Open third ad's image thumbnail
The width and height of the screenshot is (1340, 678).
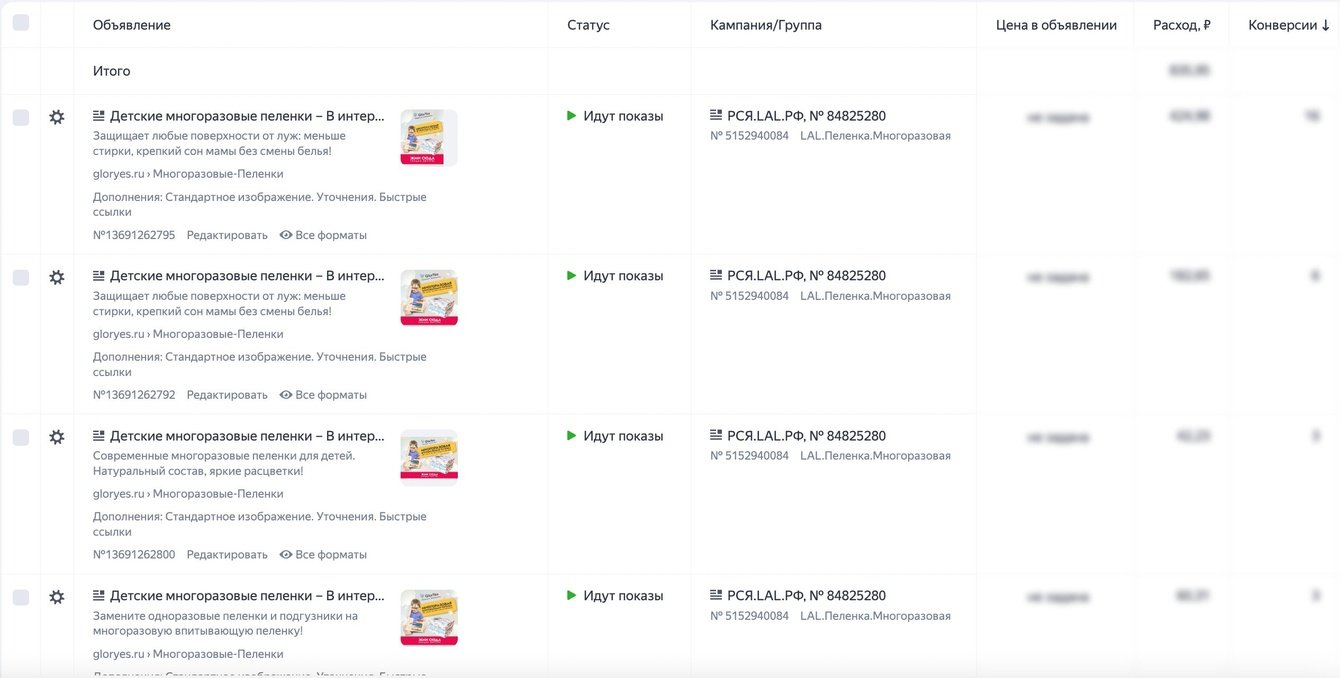pos(429,458)
